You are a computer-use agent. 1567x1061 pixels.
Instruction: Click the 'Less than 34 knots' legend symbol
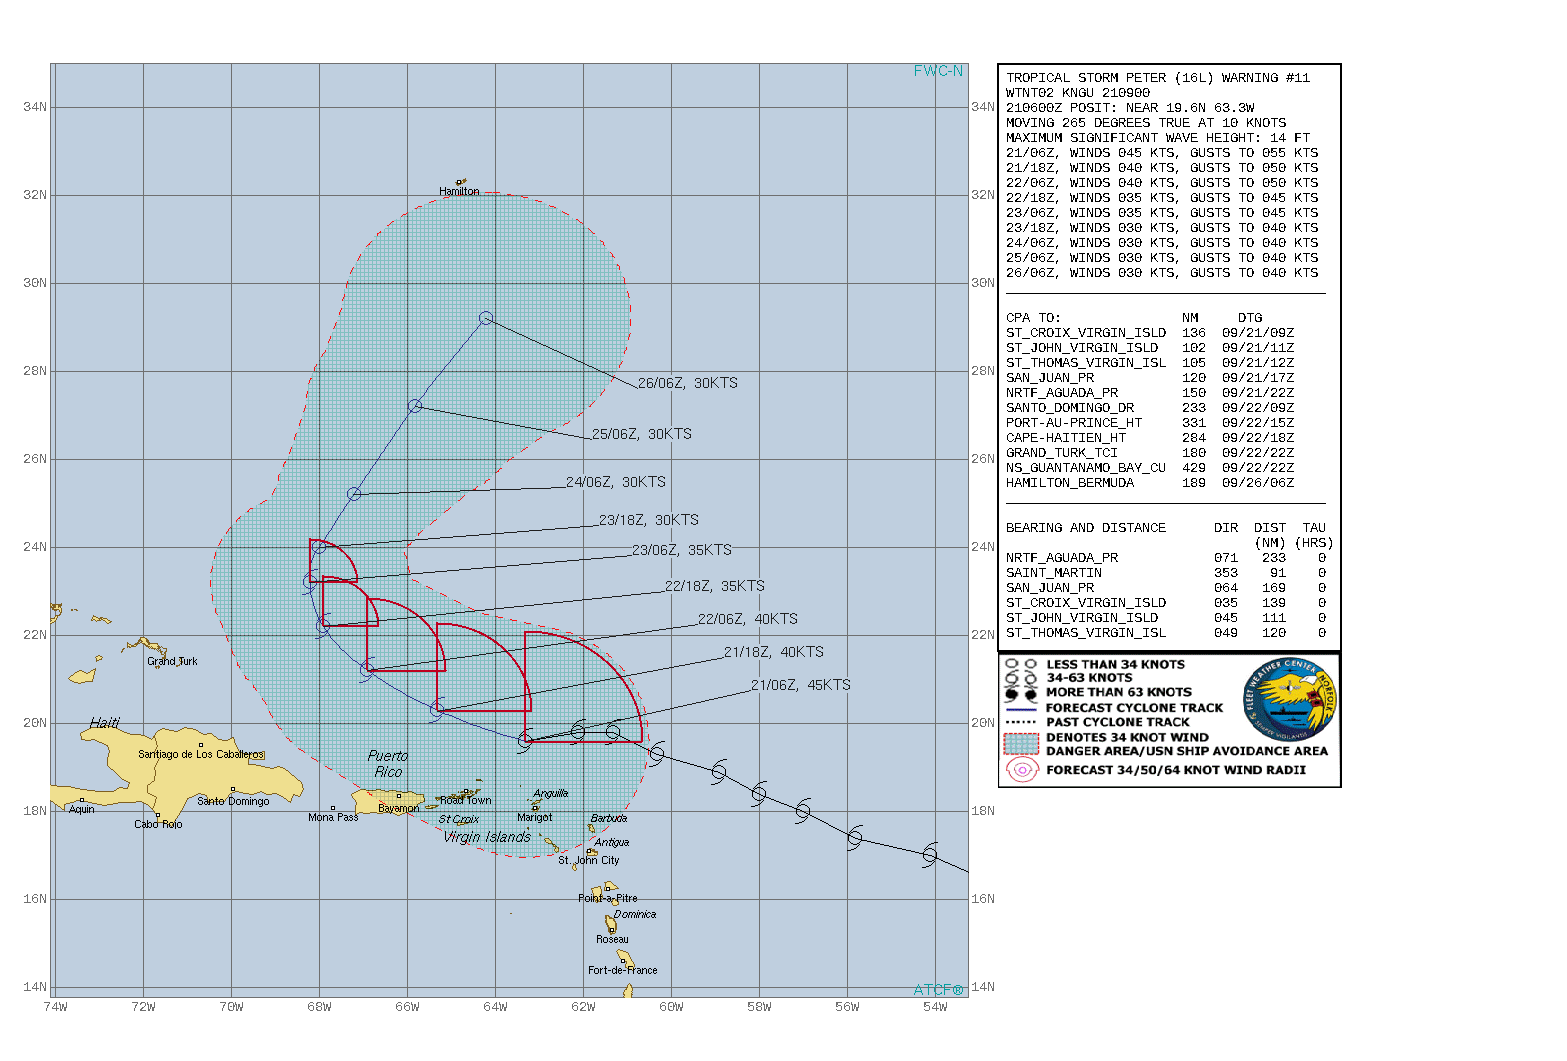coord(1021,664)
